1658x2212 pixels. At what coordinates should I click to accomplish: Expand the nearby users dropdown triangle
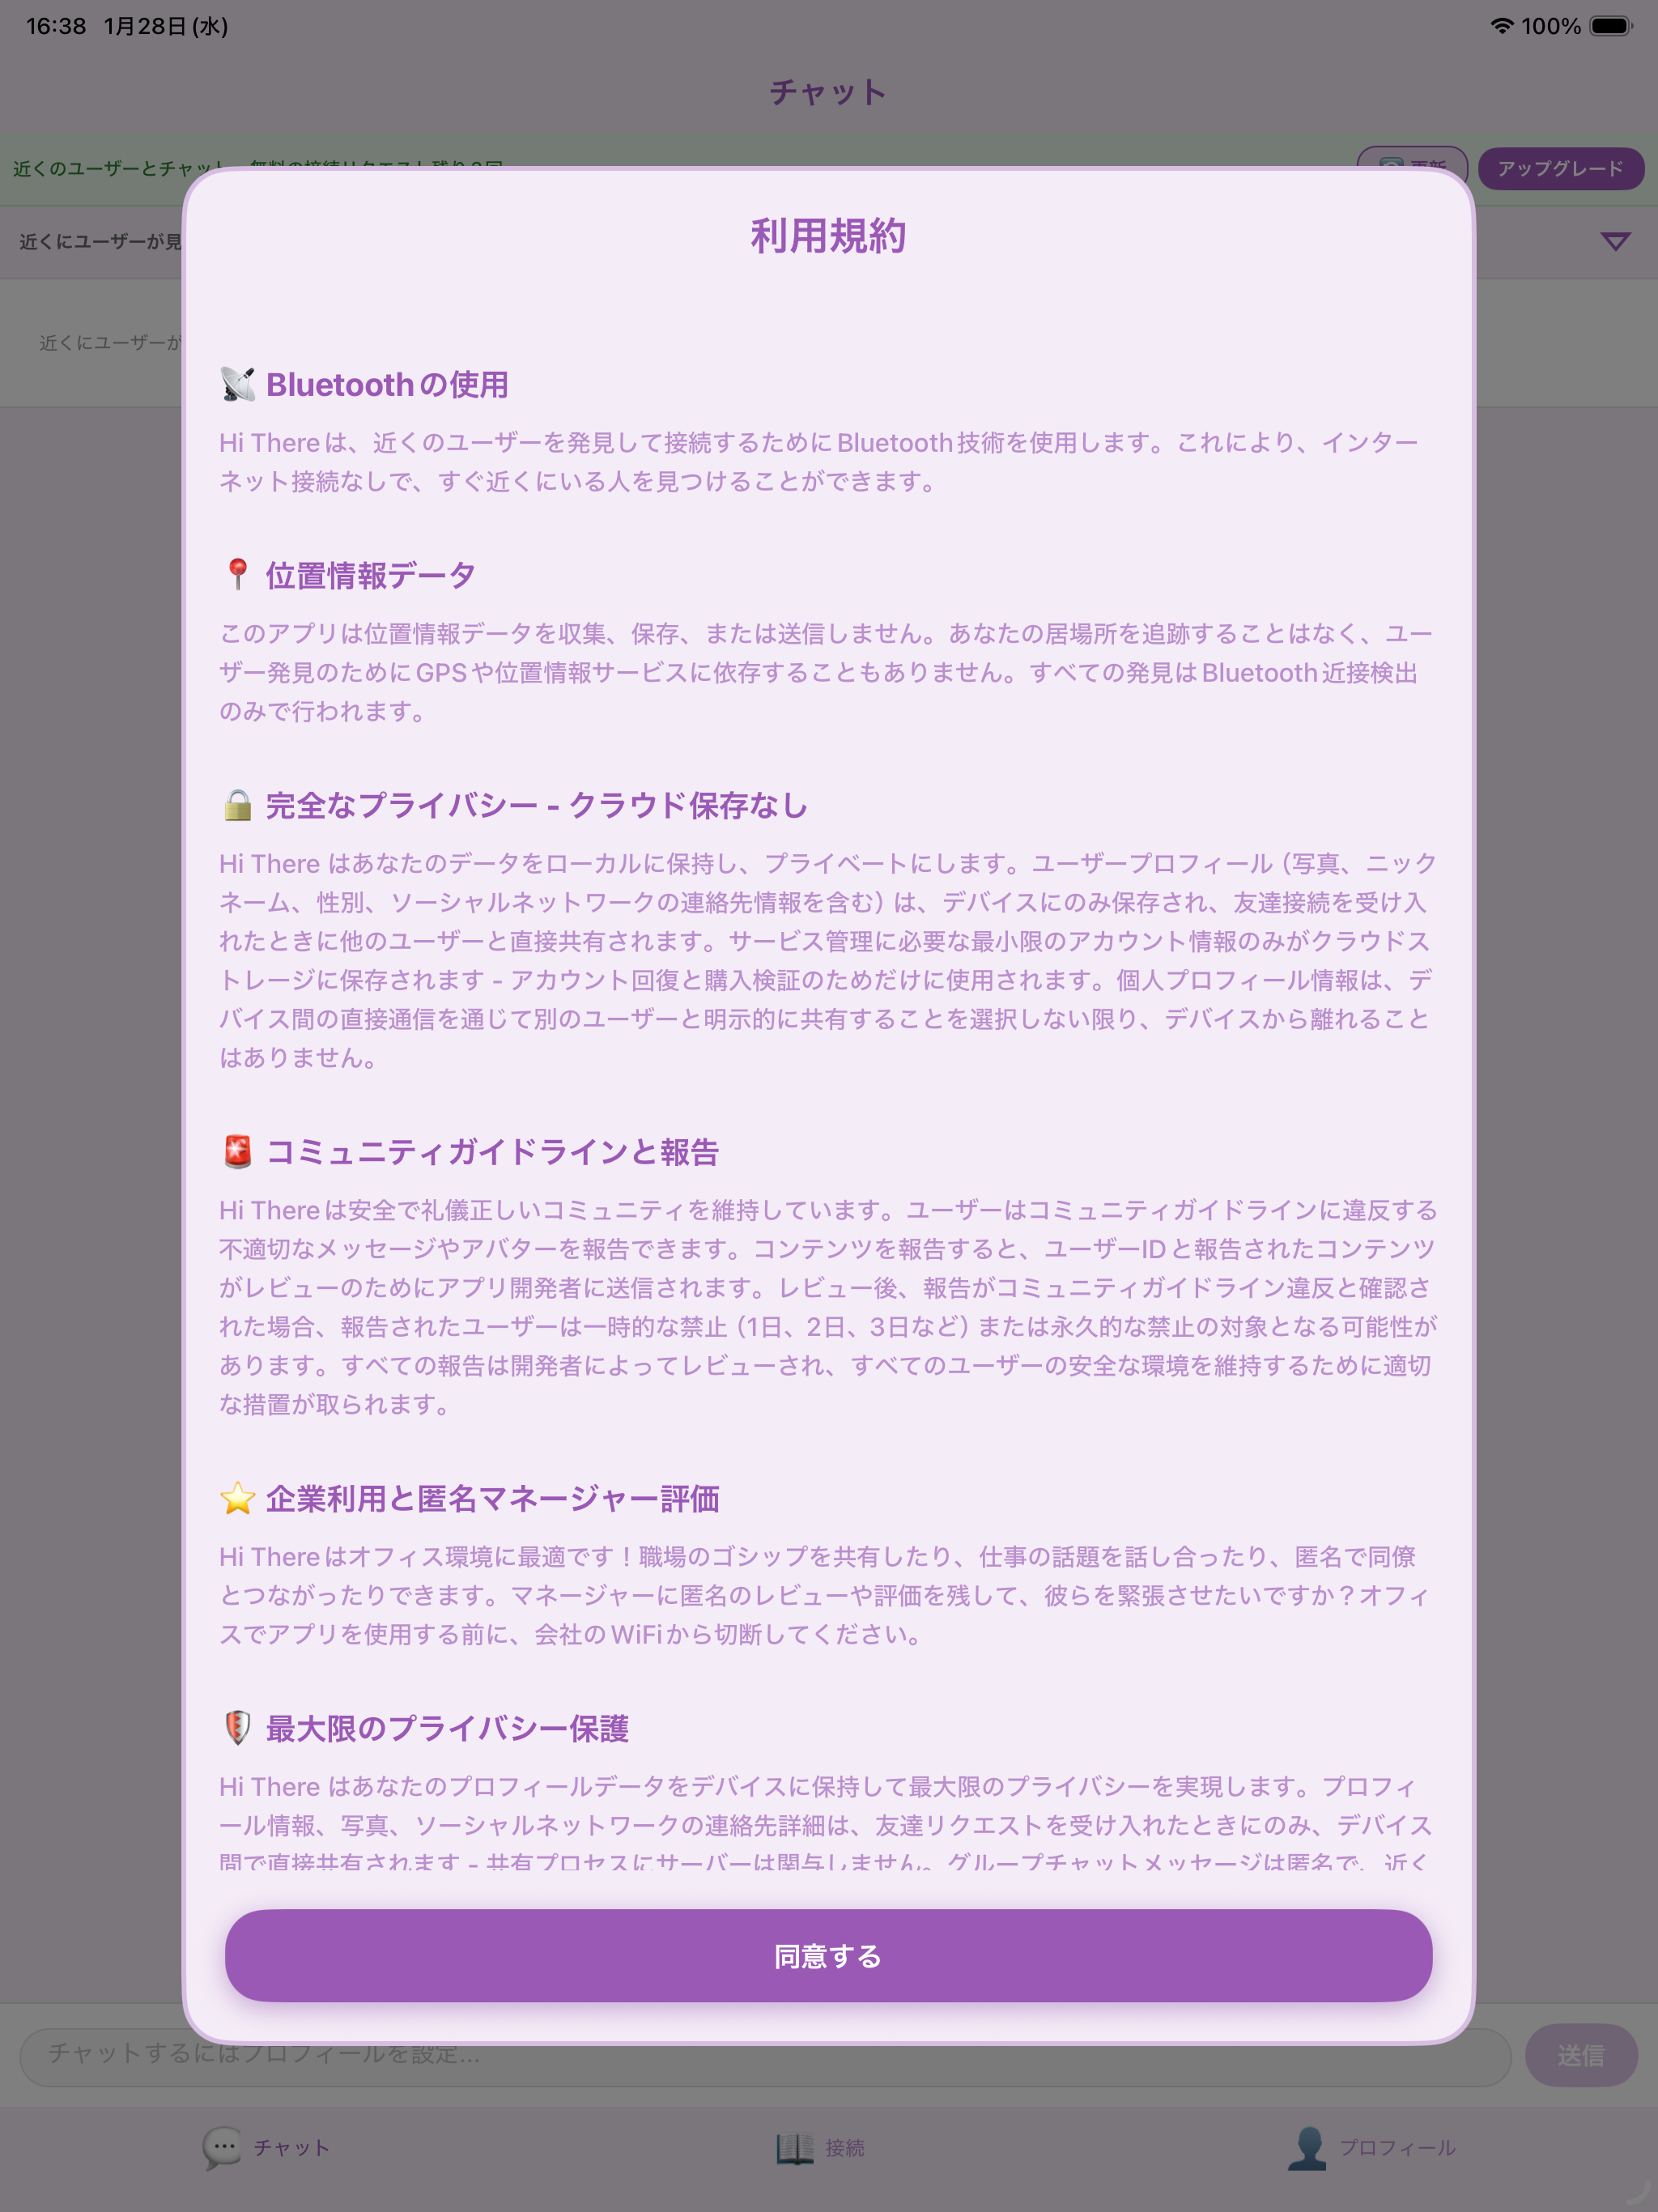[x=1615, y=241]
